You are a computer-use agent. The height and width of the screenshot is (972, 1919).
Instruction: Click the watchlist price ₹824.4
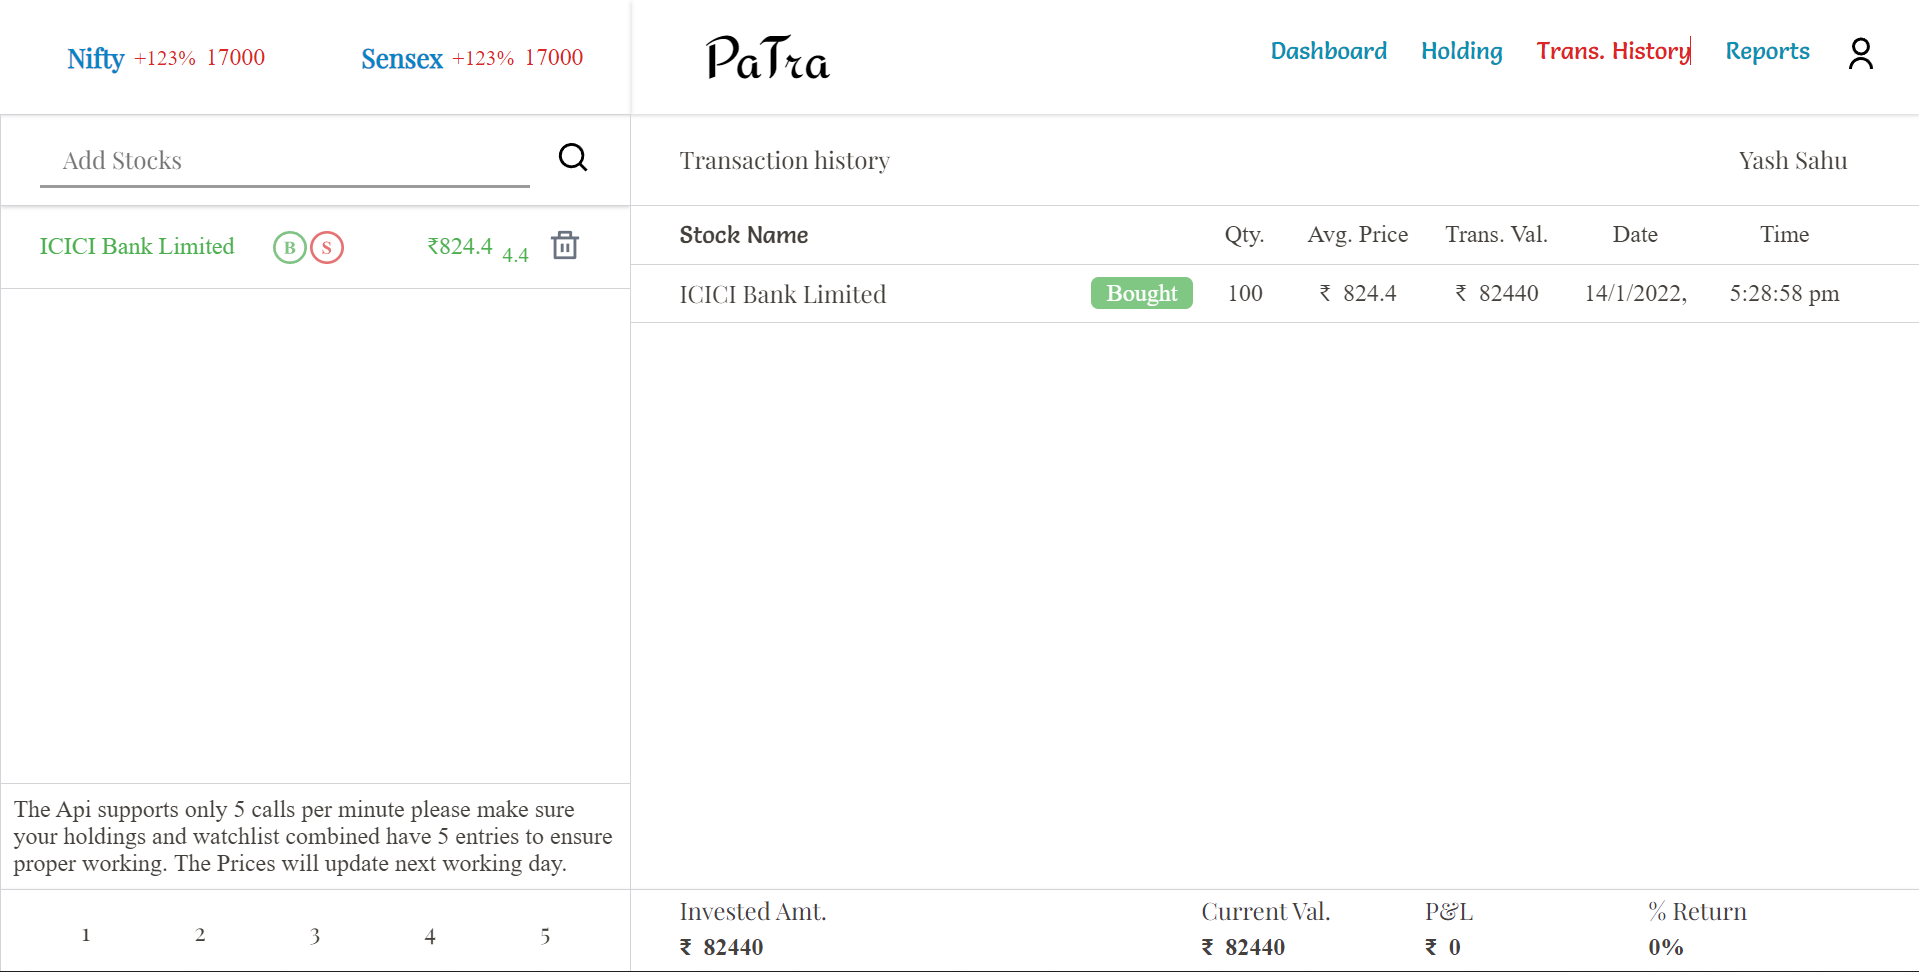pyautogui.click(x=460, y=246)
